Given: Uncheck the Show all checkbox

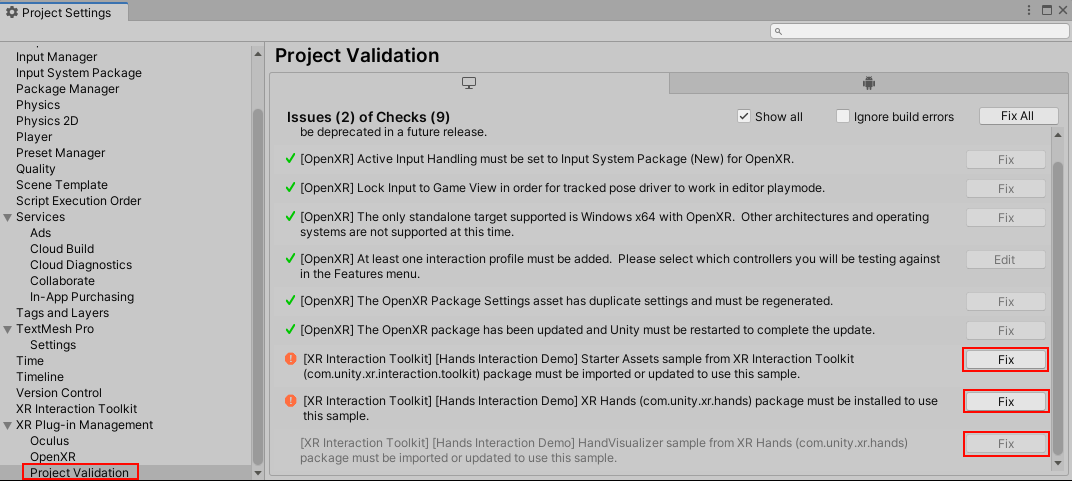Looking at the screenshot, I should point(743,116).
